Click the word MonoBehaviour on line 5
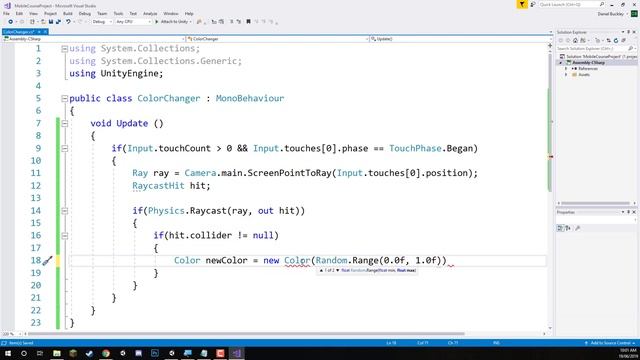 point(250,98)
